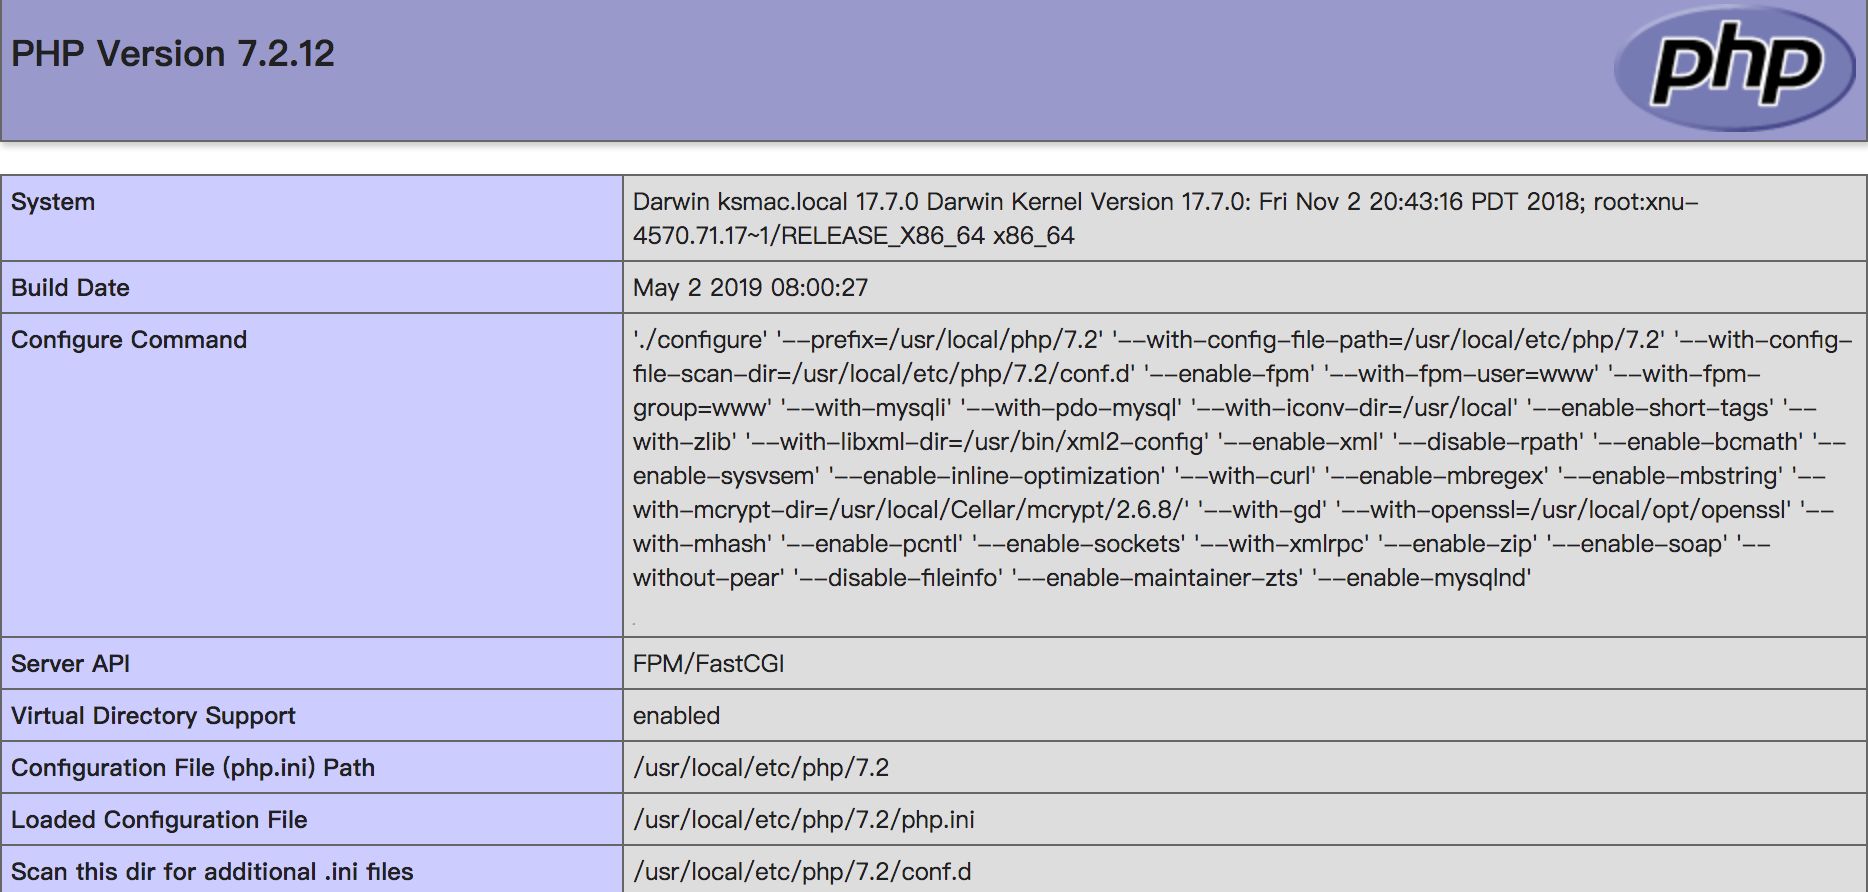This screenshot has width=1868, height=892.
Task: Click the 'Server API' row label
Action: [70, 664]
